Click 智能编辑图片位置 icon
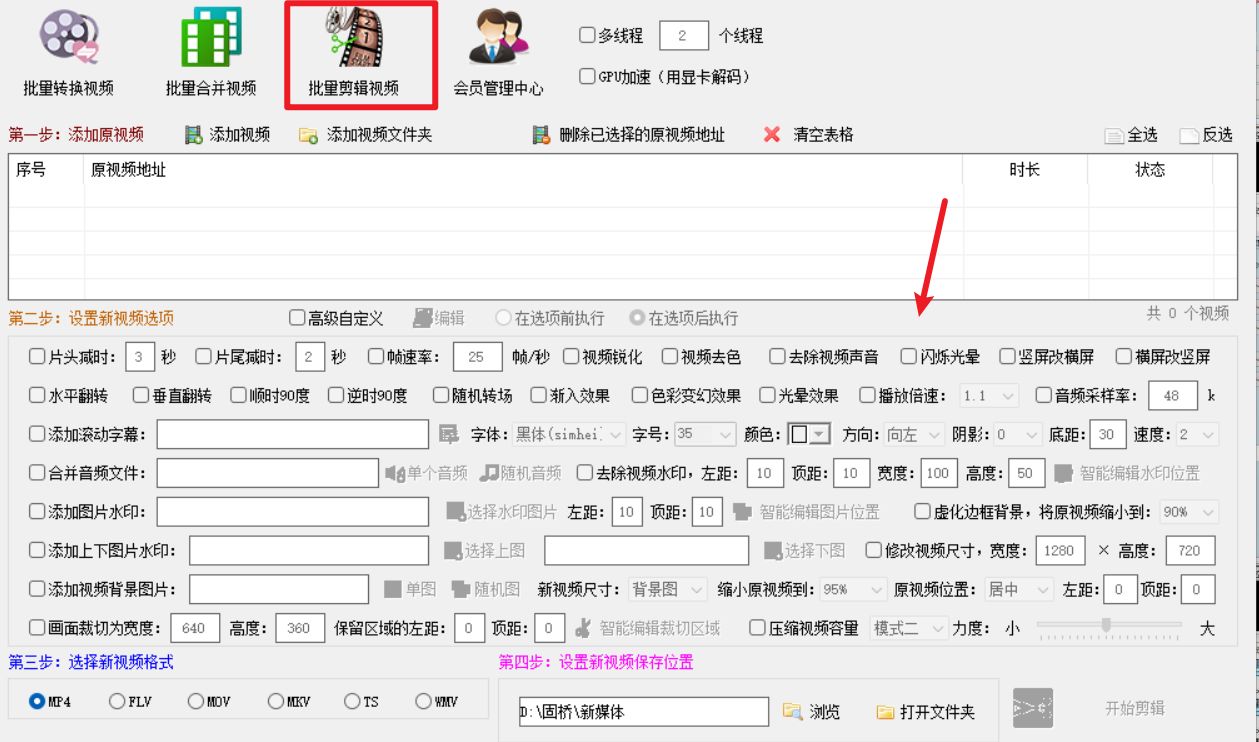This screenshot has height=742, width=1259. 742,511
